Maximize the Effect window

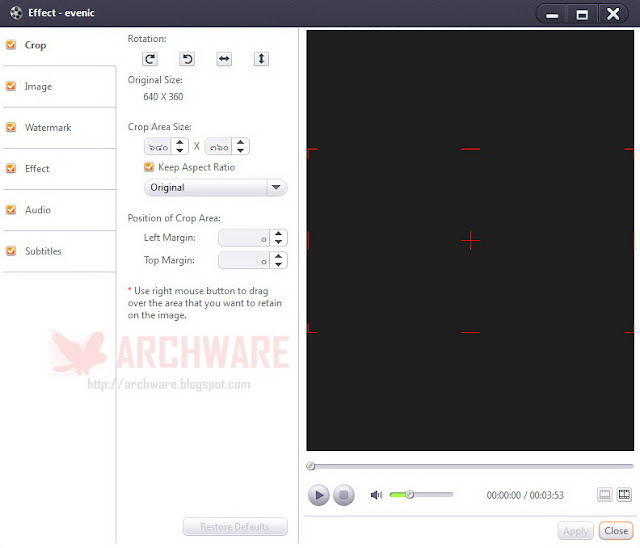582,15
